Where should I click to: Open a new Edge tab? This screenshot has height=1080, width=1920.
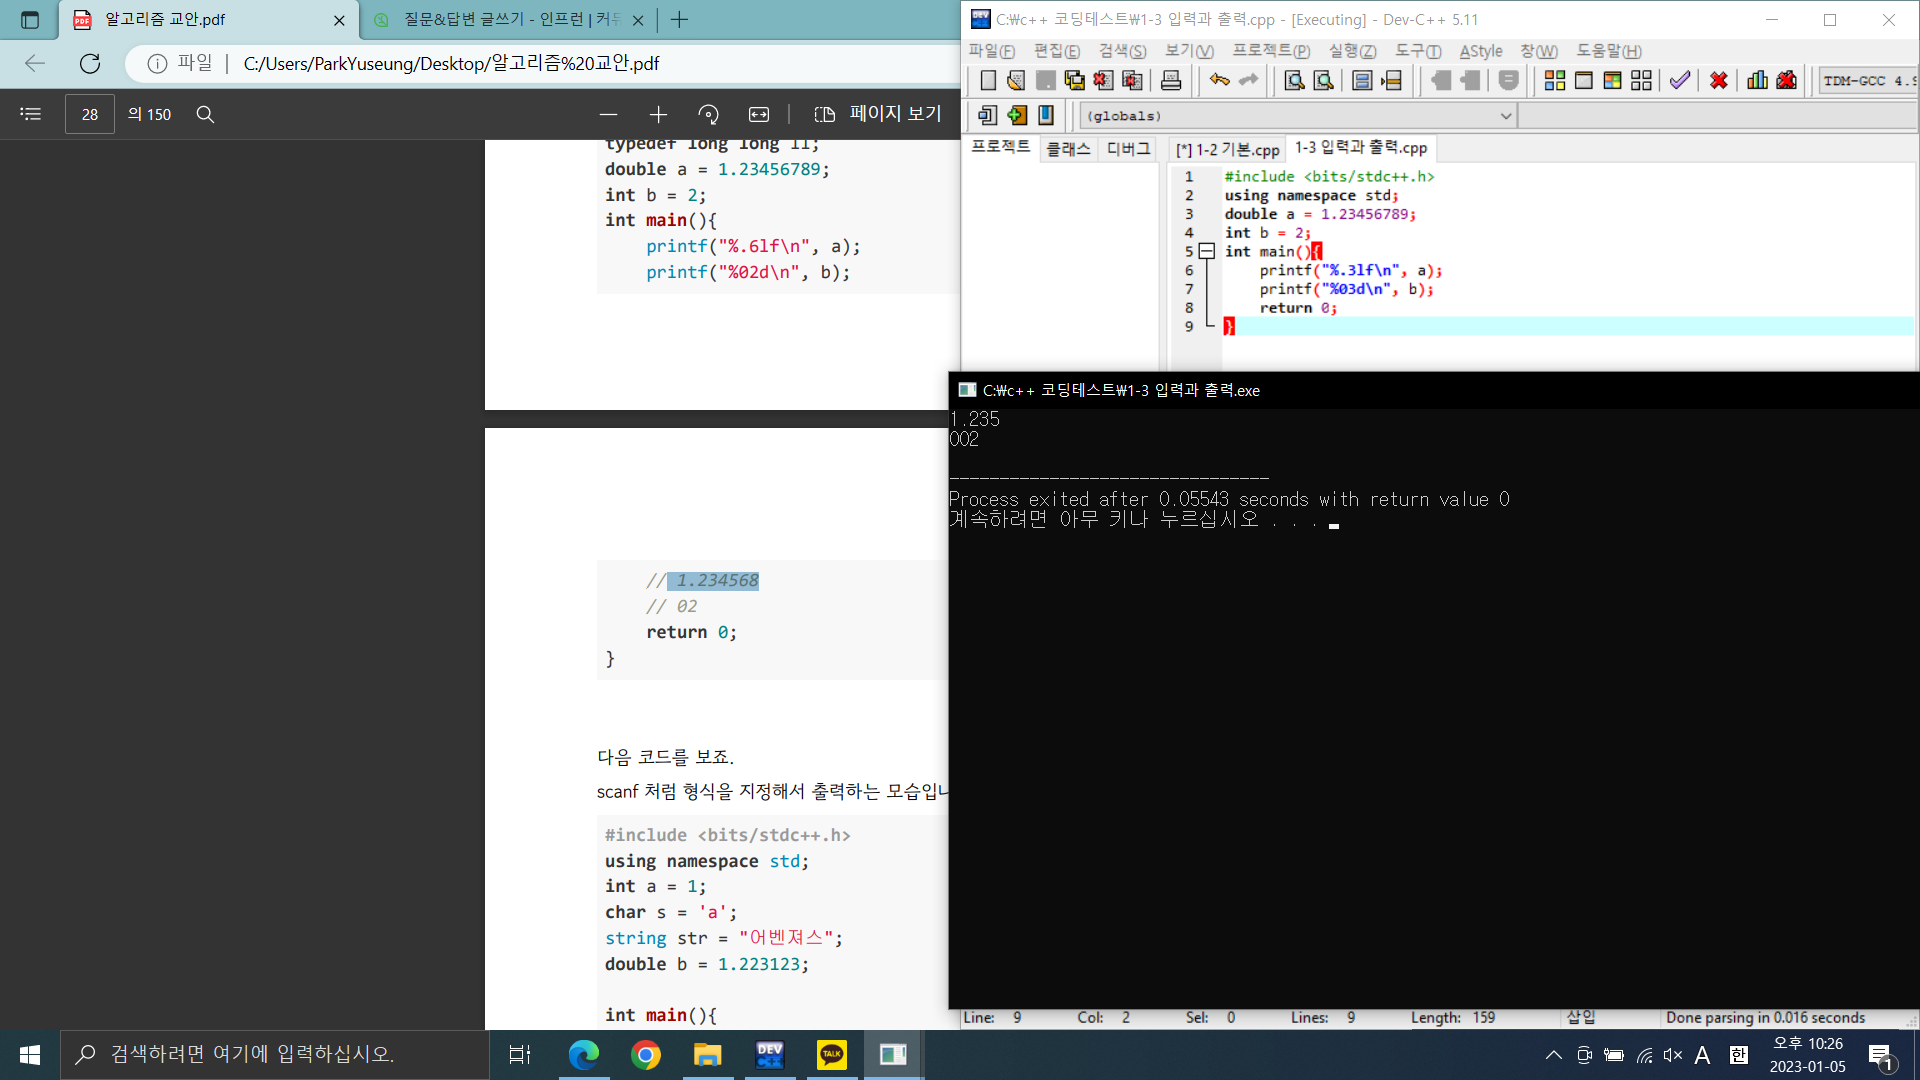tap(679, 19)
